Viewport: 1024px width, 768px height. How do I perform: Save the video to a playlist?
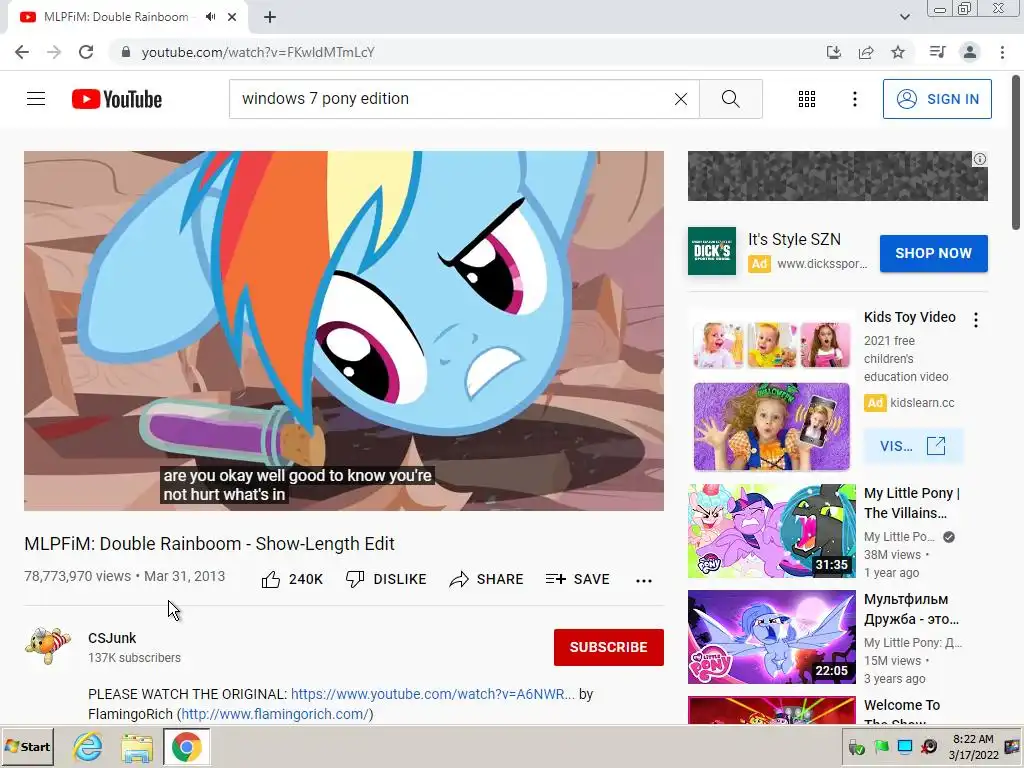[577, 579]
